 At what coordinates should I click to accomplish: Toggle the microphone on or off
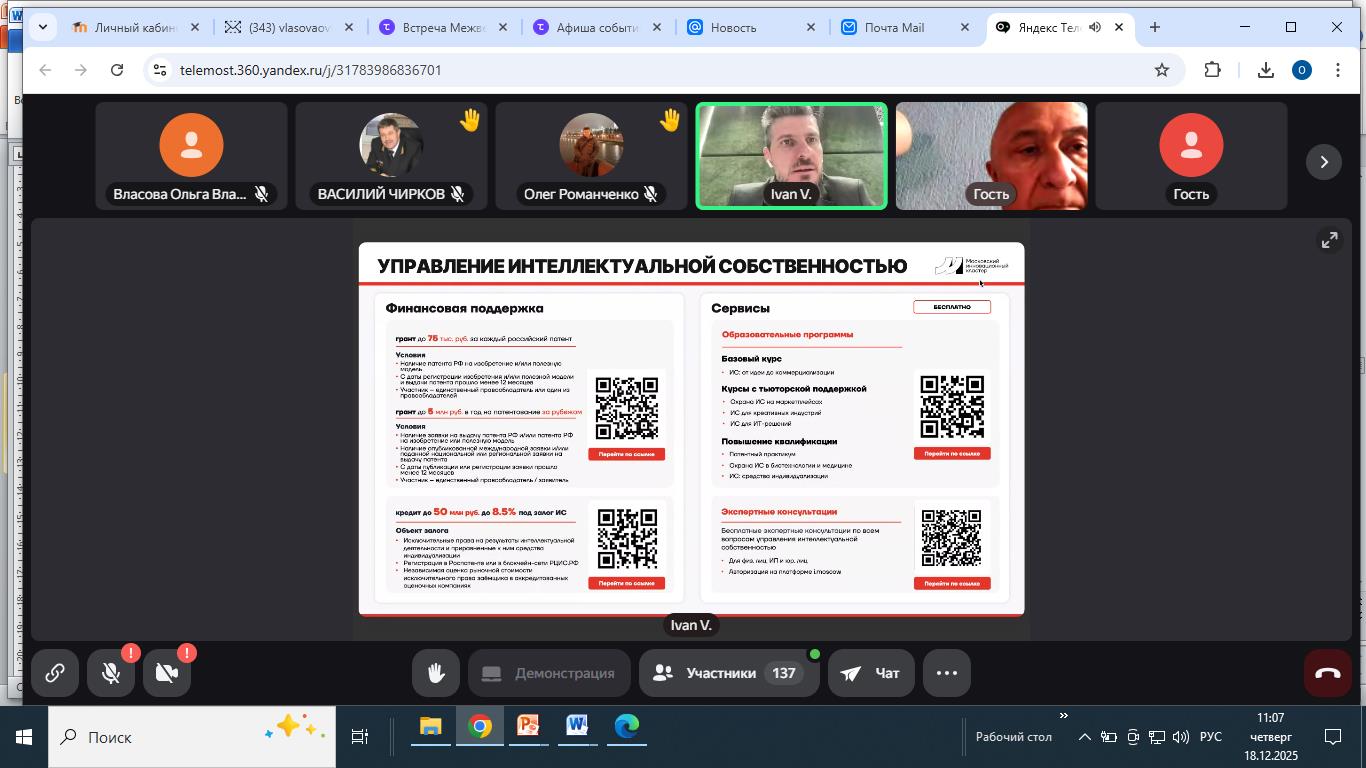pos(111,673)
